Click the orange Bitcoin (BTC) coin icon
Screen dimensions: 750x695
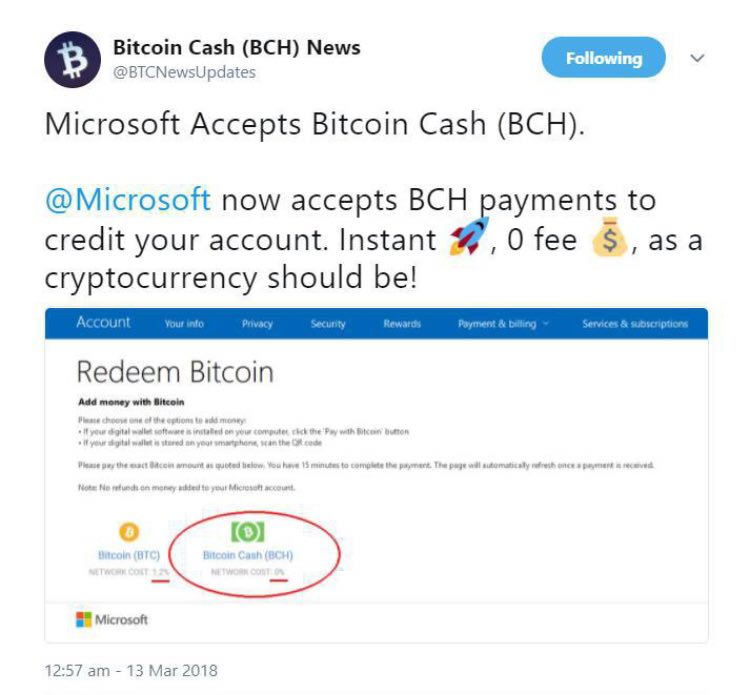[x=129, y=531]
